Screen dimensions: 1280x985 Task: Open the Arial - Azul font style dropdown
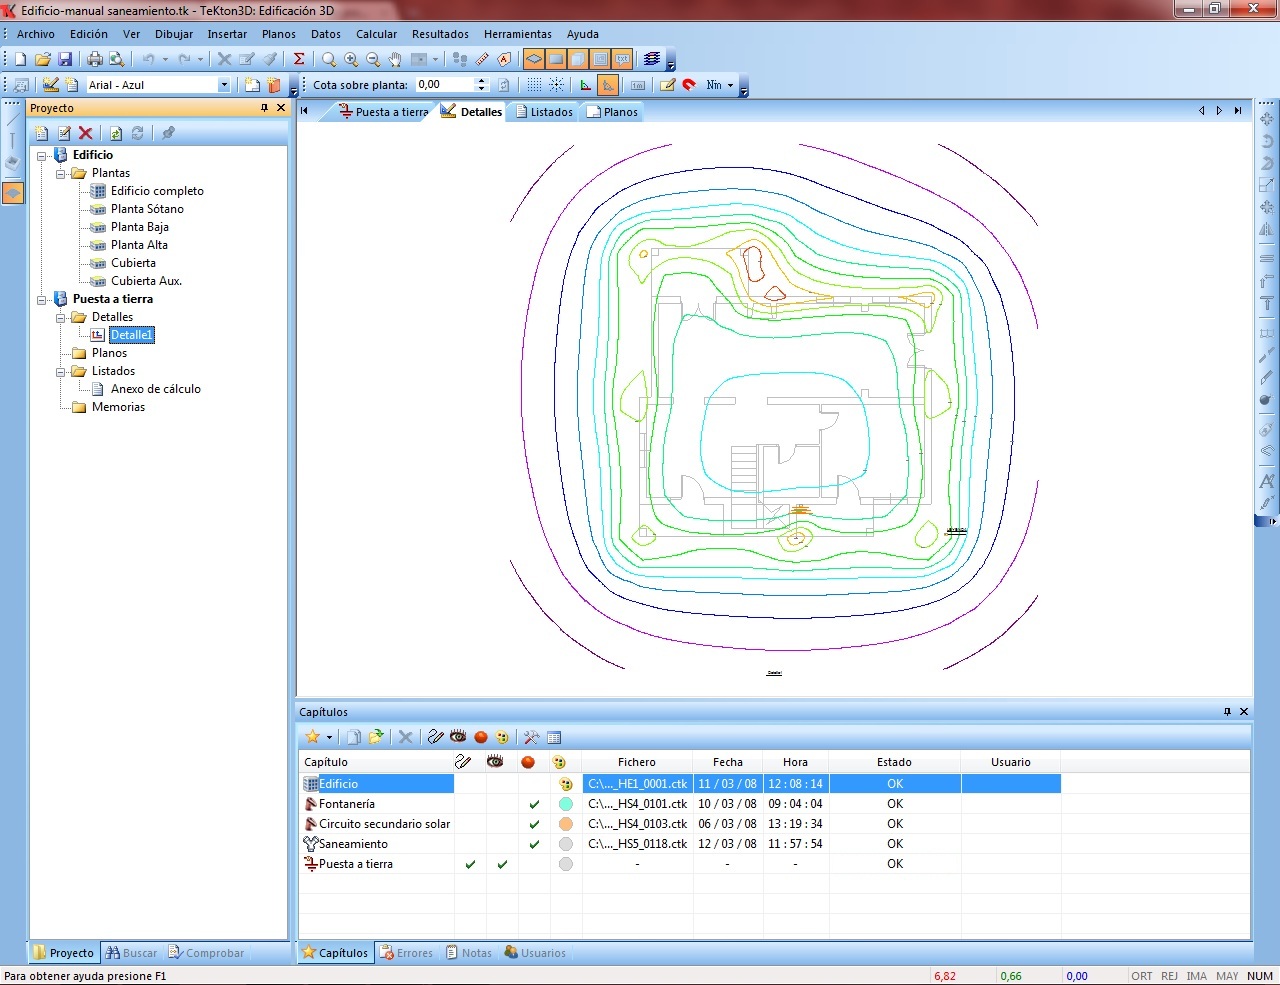223,86
